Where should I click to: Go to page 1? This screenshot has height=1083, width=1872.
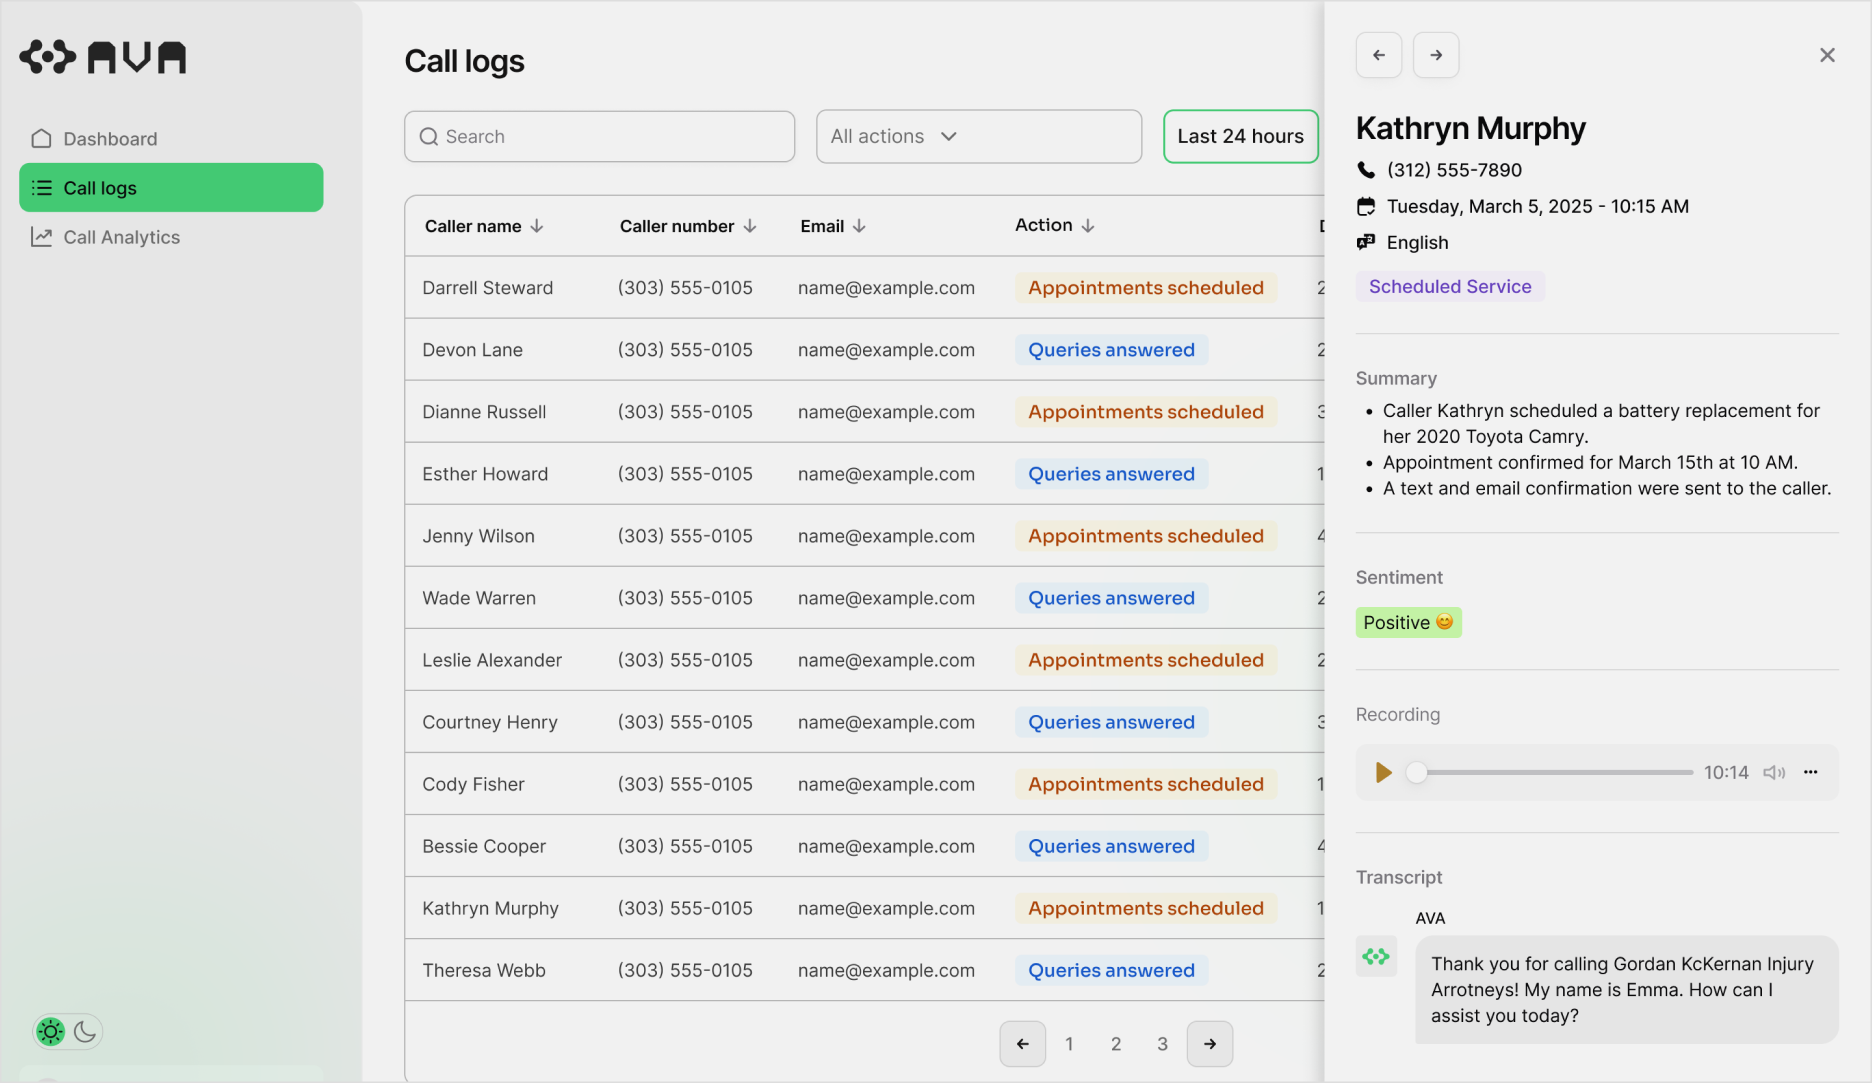pos(1069,1044)
